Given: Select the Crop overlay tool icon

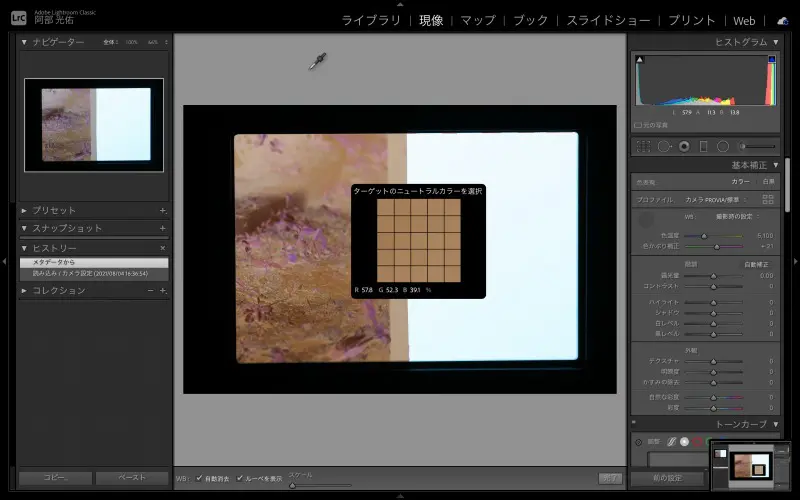Looking at the screenshot, I should [x=643, y=146].
